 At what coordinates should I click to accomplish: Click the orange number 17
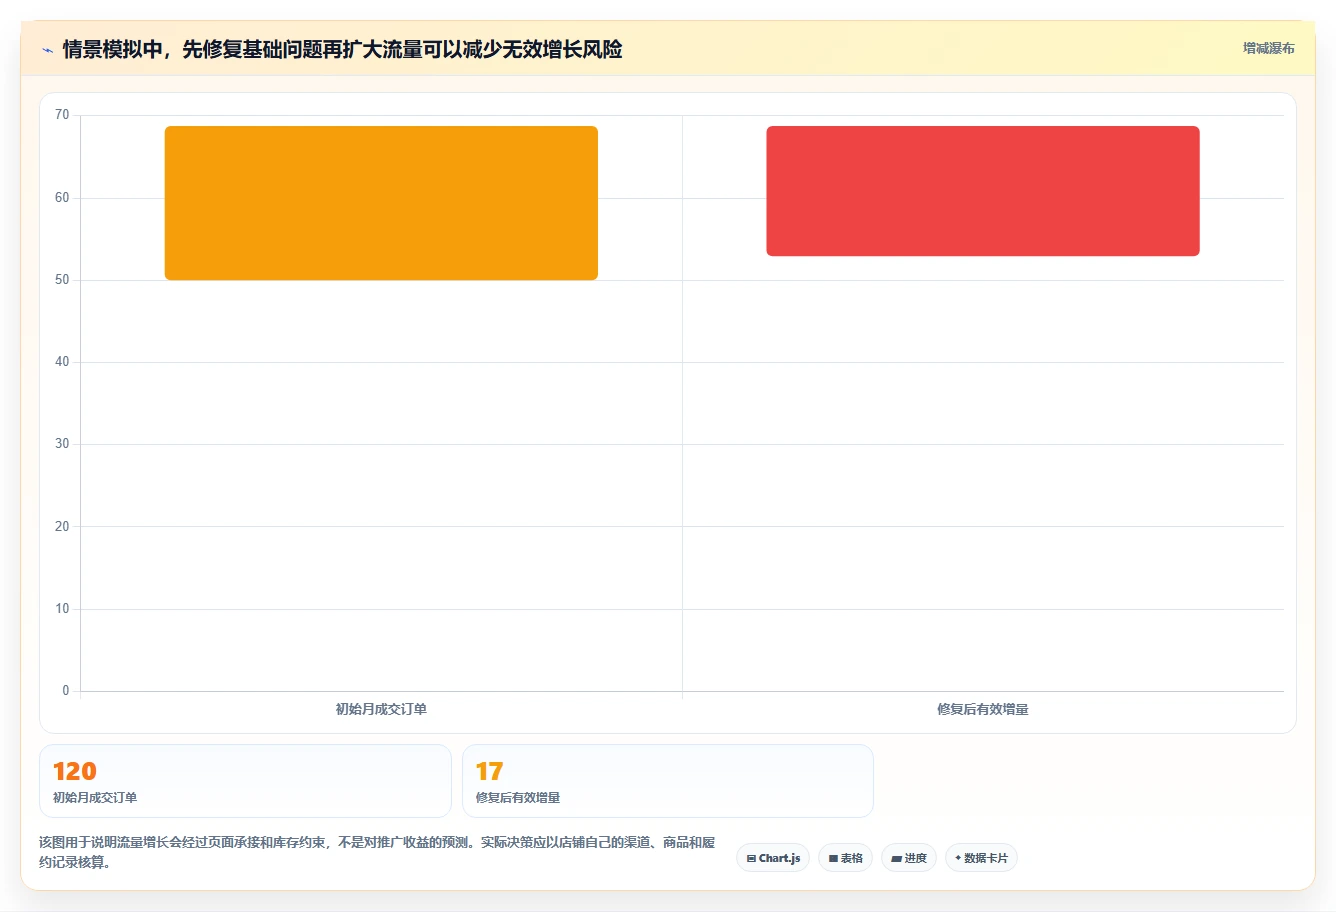click(x=489, y=771)
